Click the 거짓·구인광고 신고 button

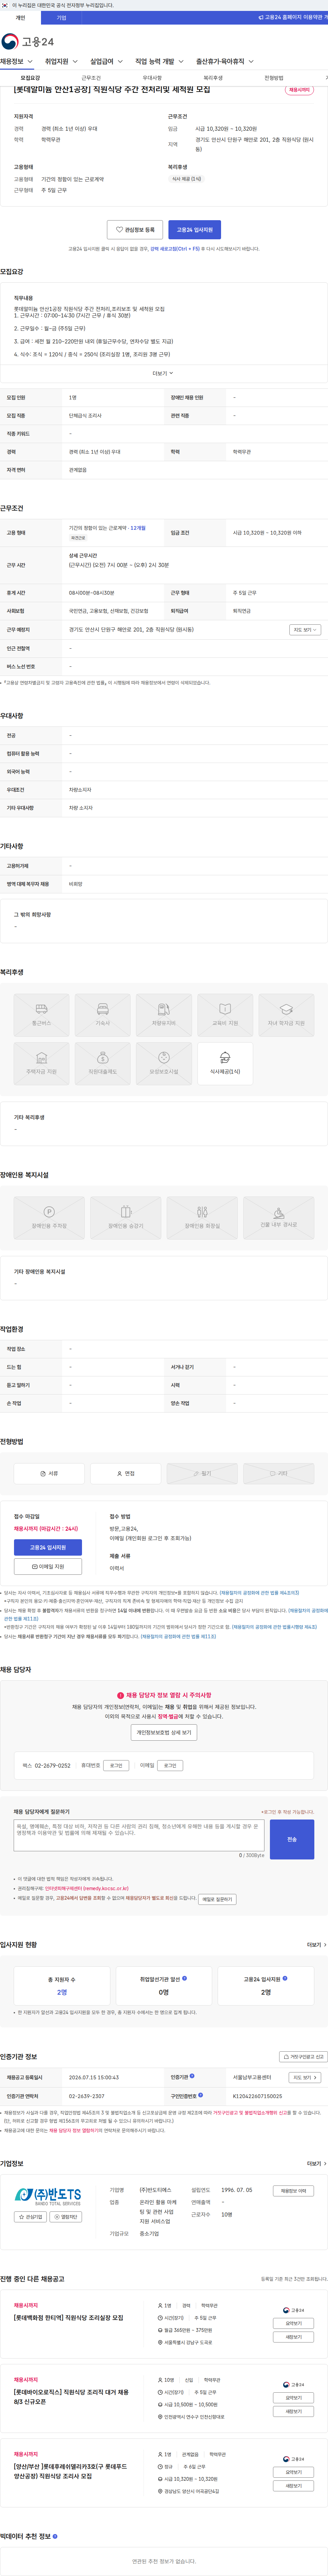tap(303, 2057)
